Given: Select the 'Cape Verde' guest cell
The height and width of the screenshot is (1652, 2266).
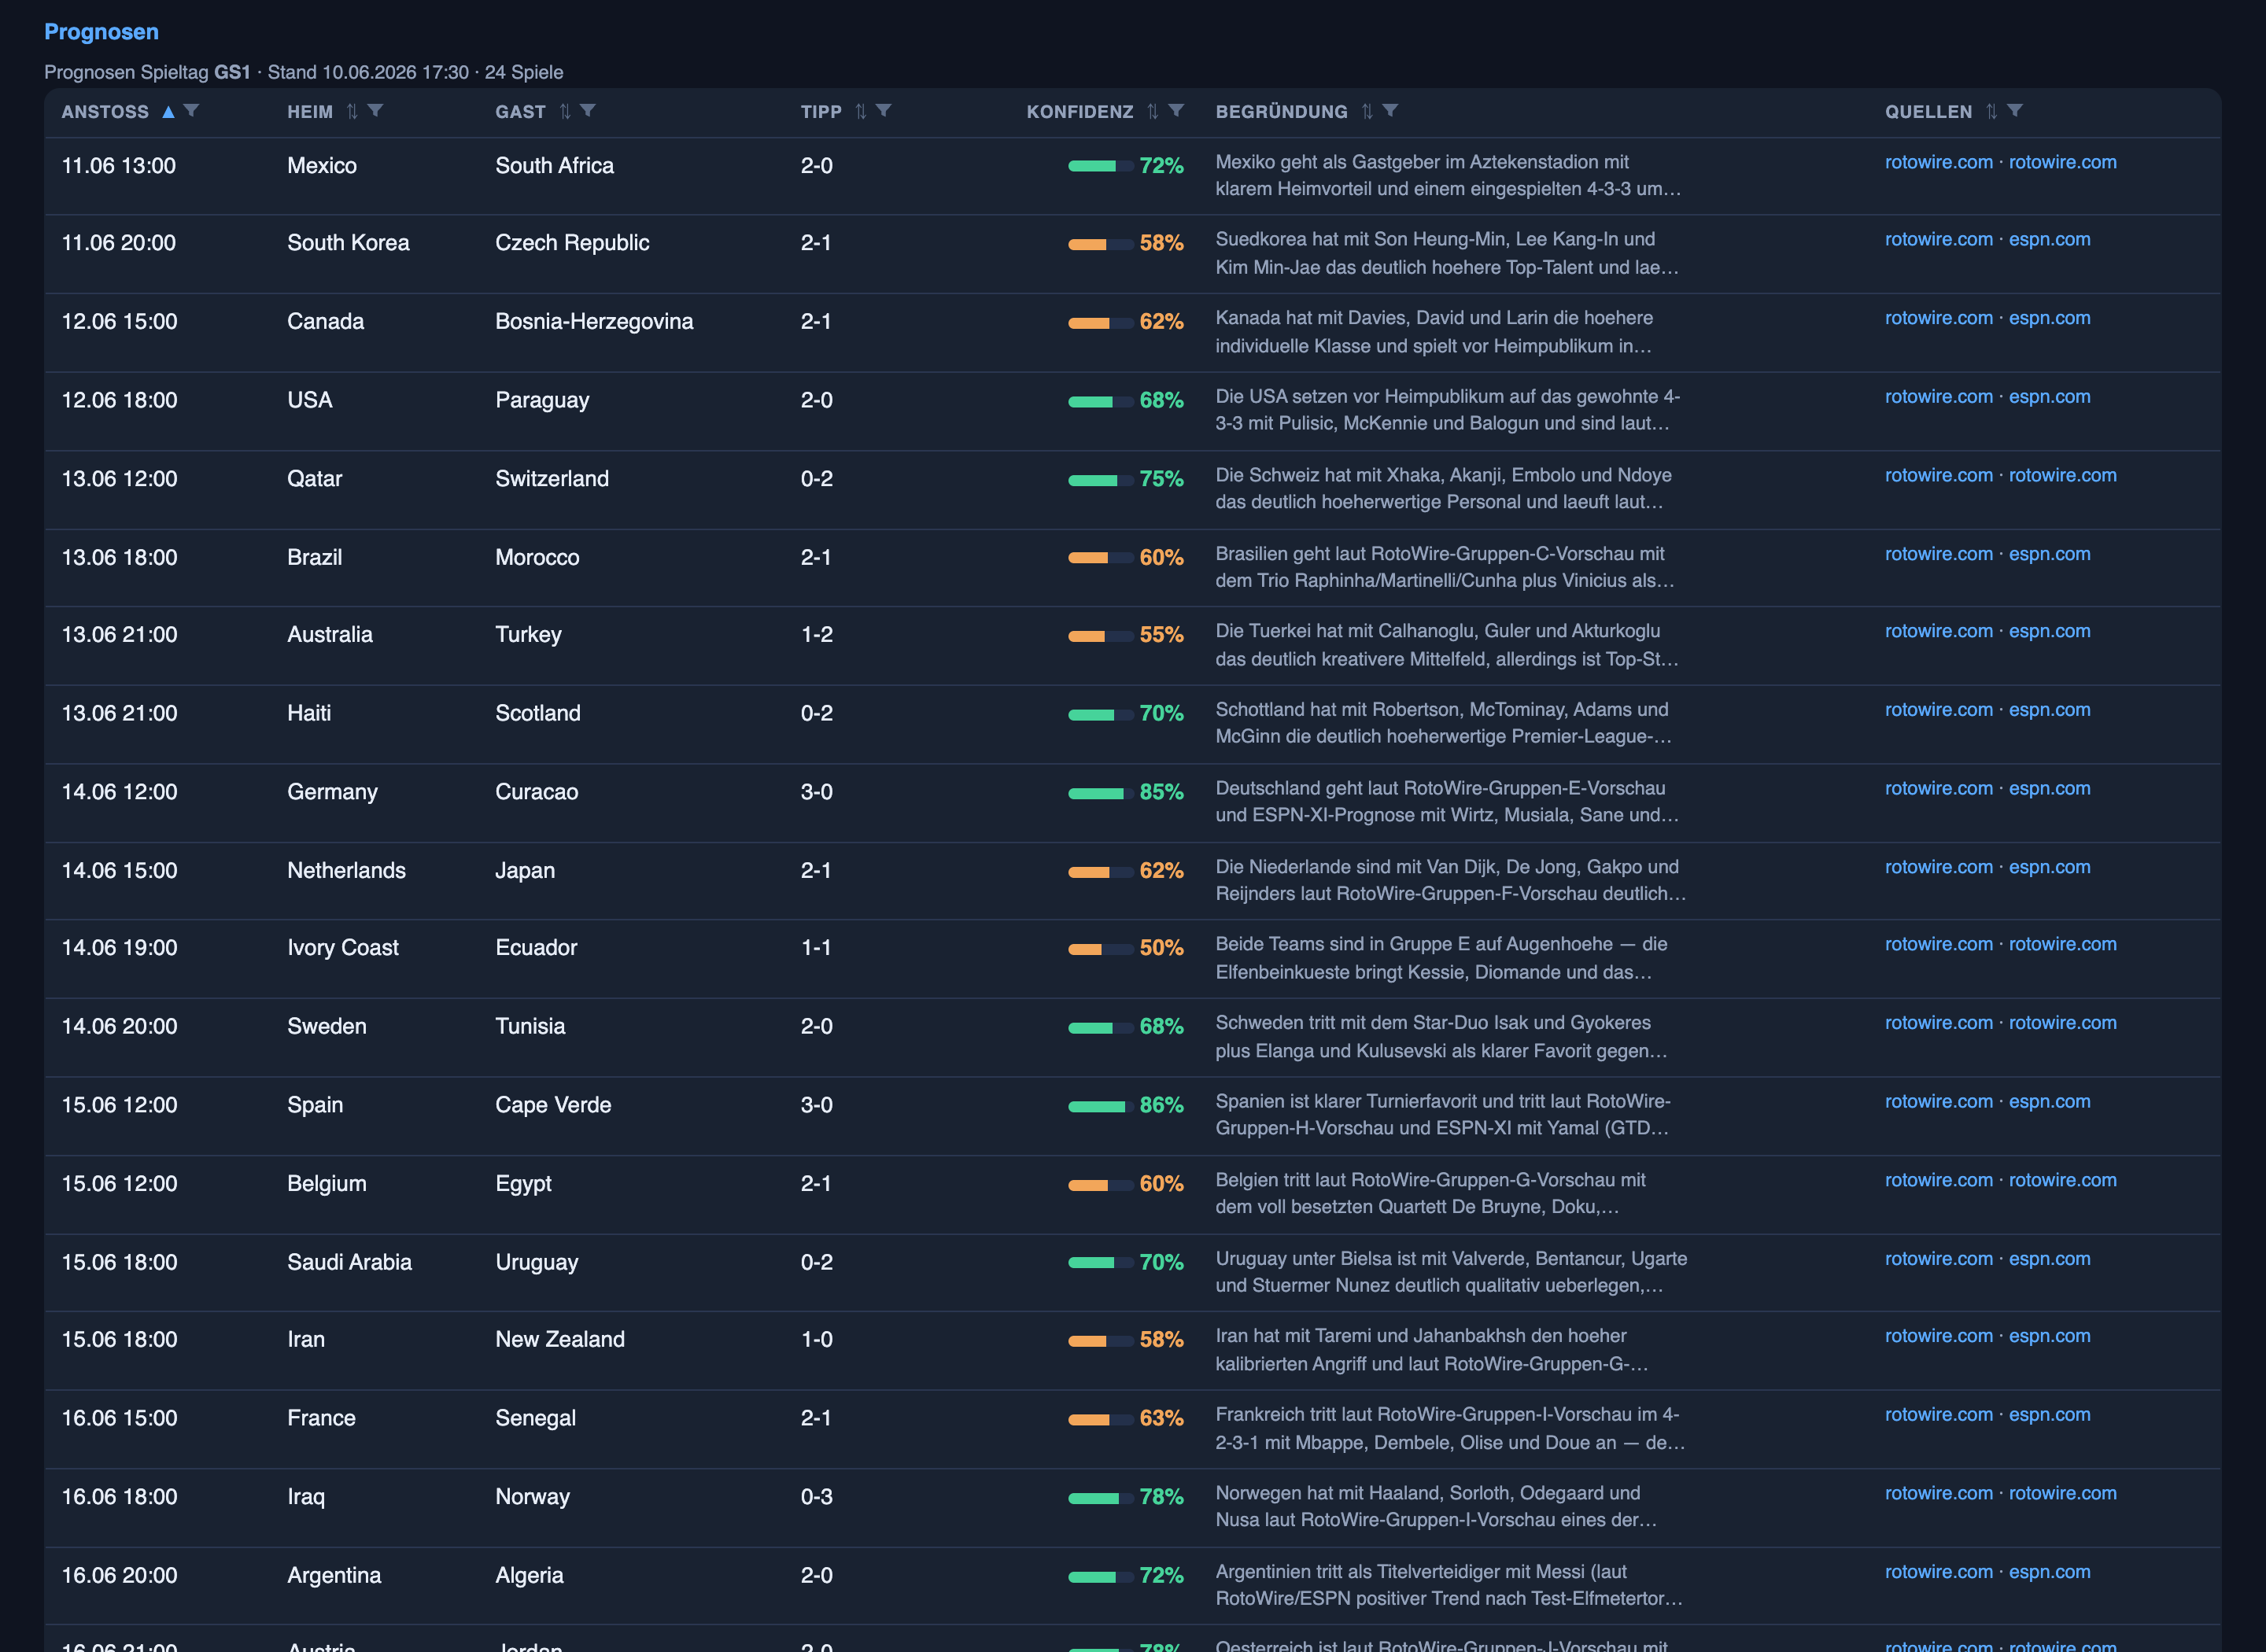Looking at the screenshot, I should pyautogui.click(x=553, y=1106).
